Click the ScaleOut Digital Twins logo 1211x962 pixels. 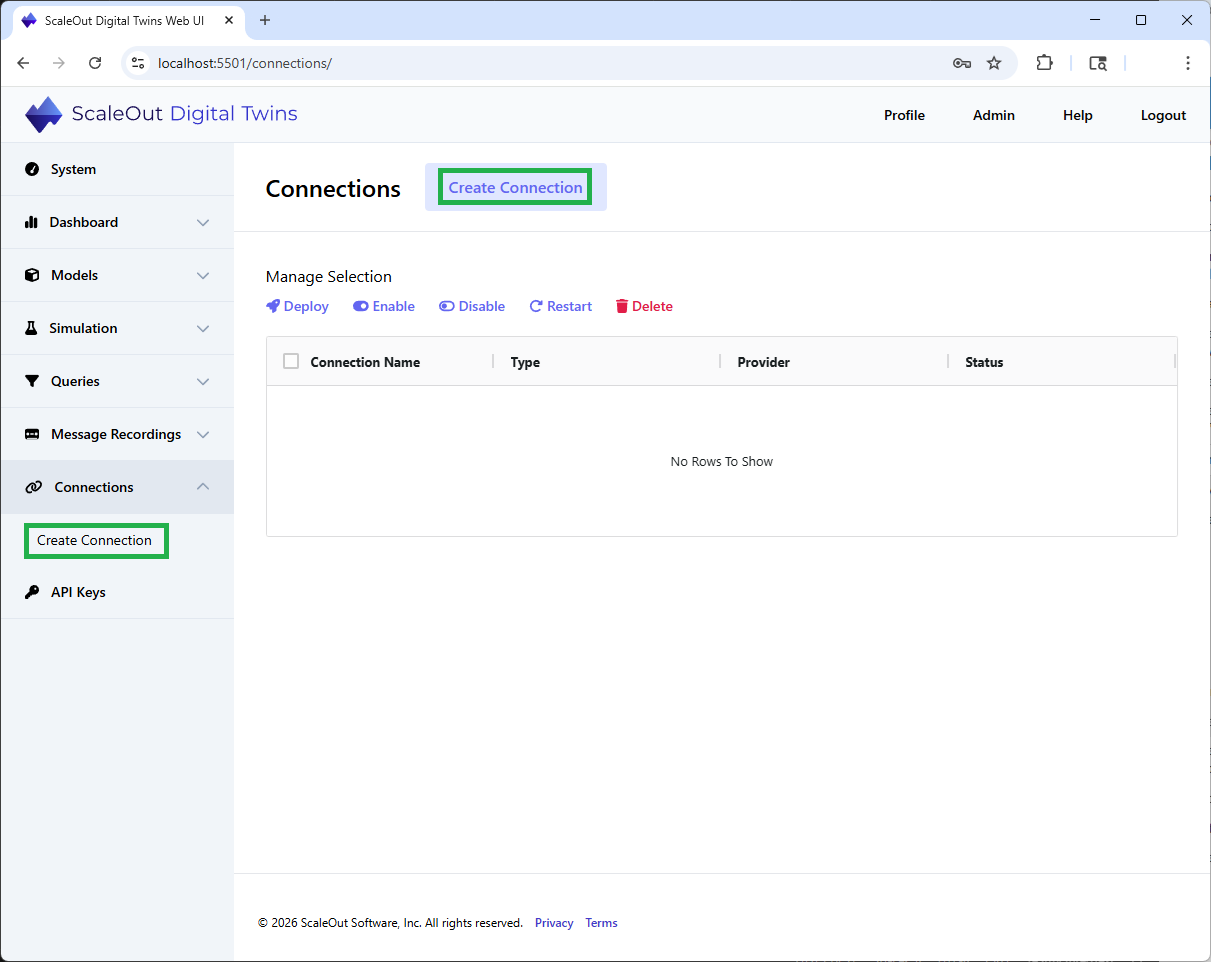tap(161, 114)
